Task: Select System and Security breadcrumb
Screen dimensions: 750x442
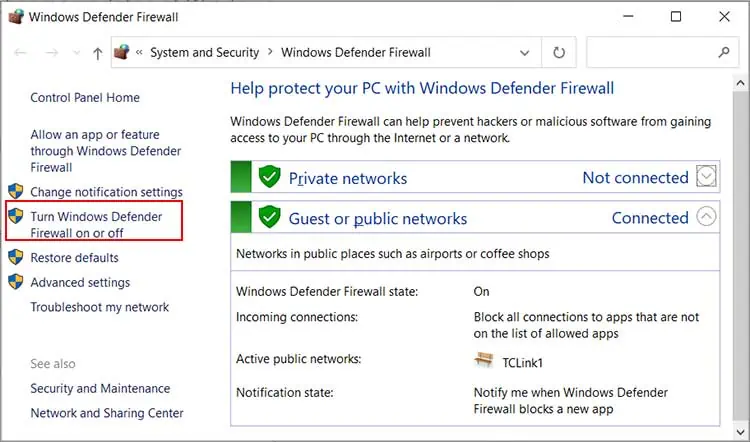Action: 204,52
